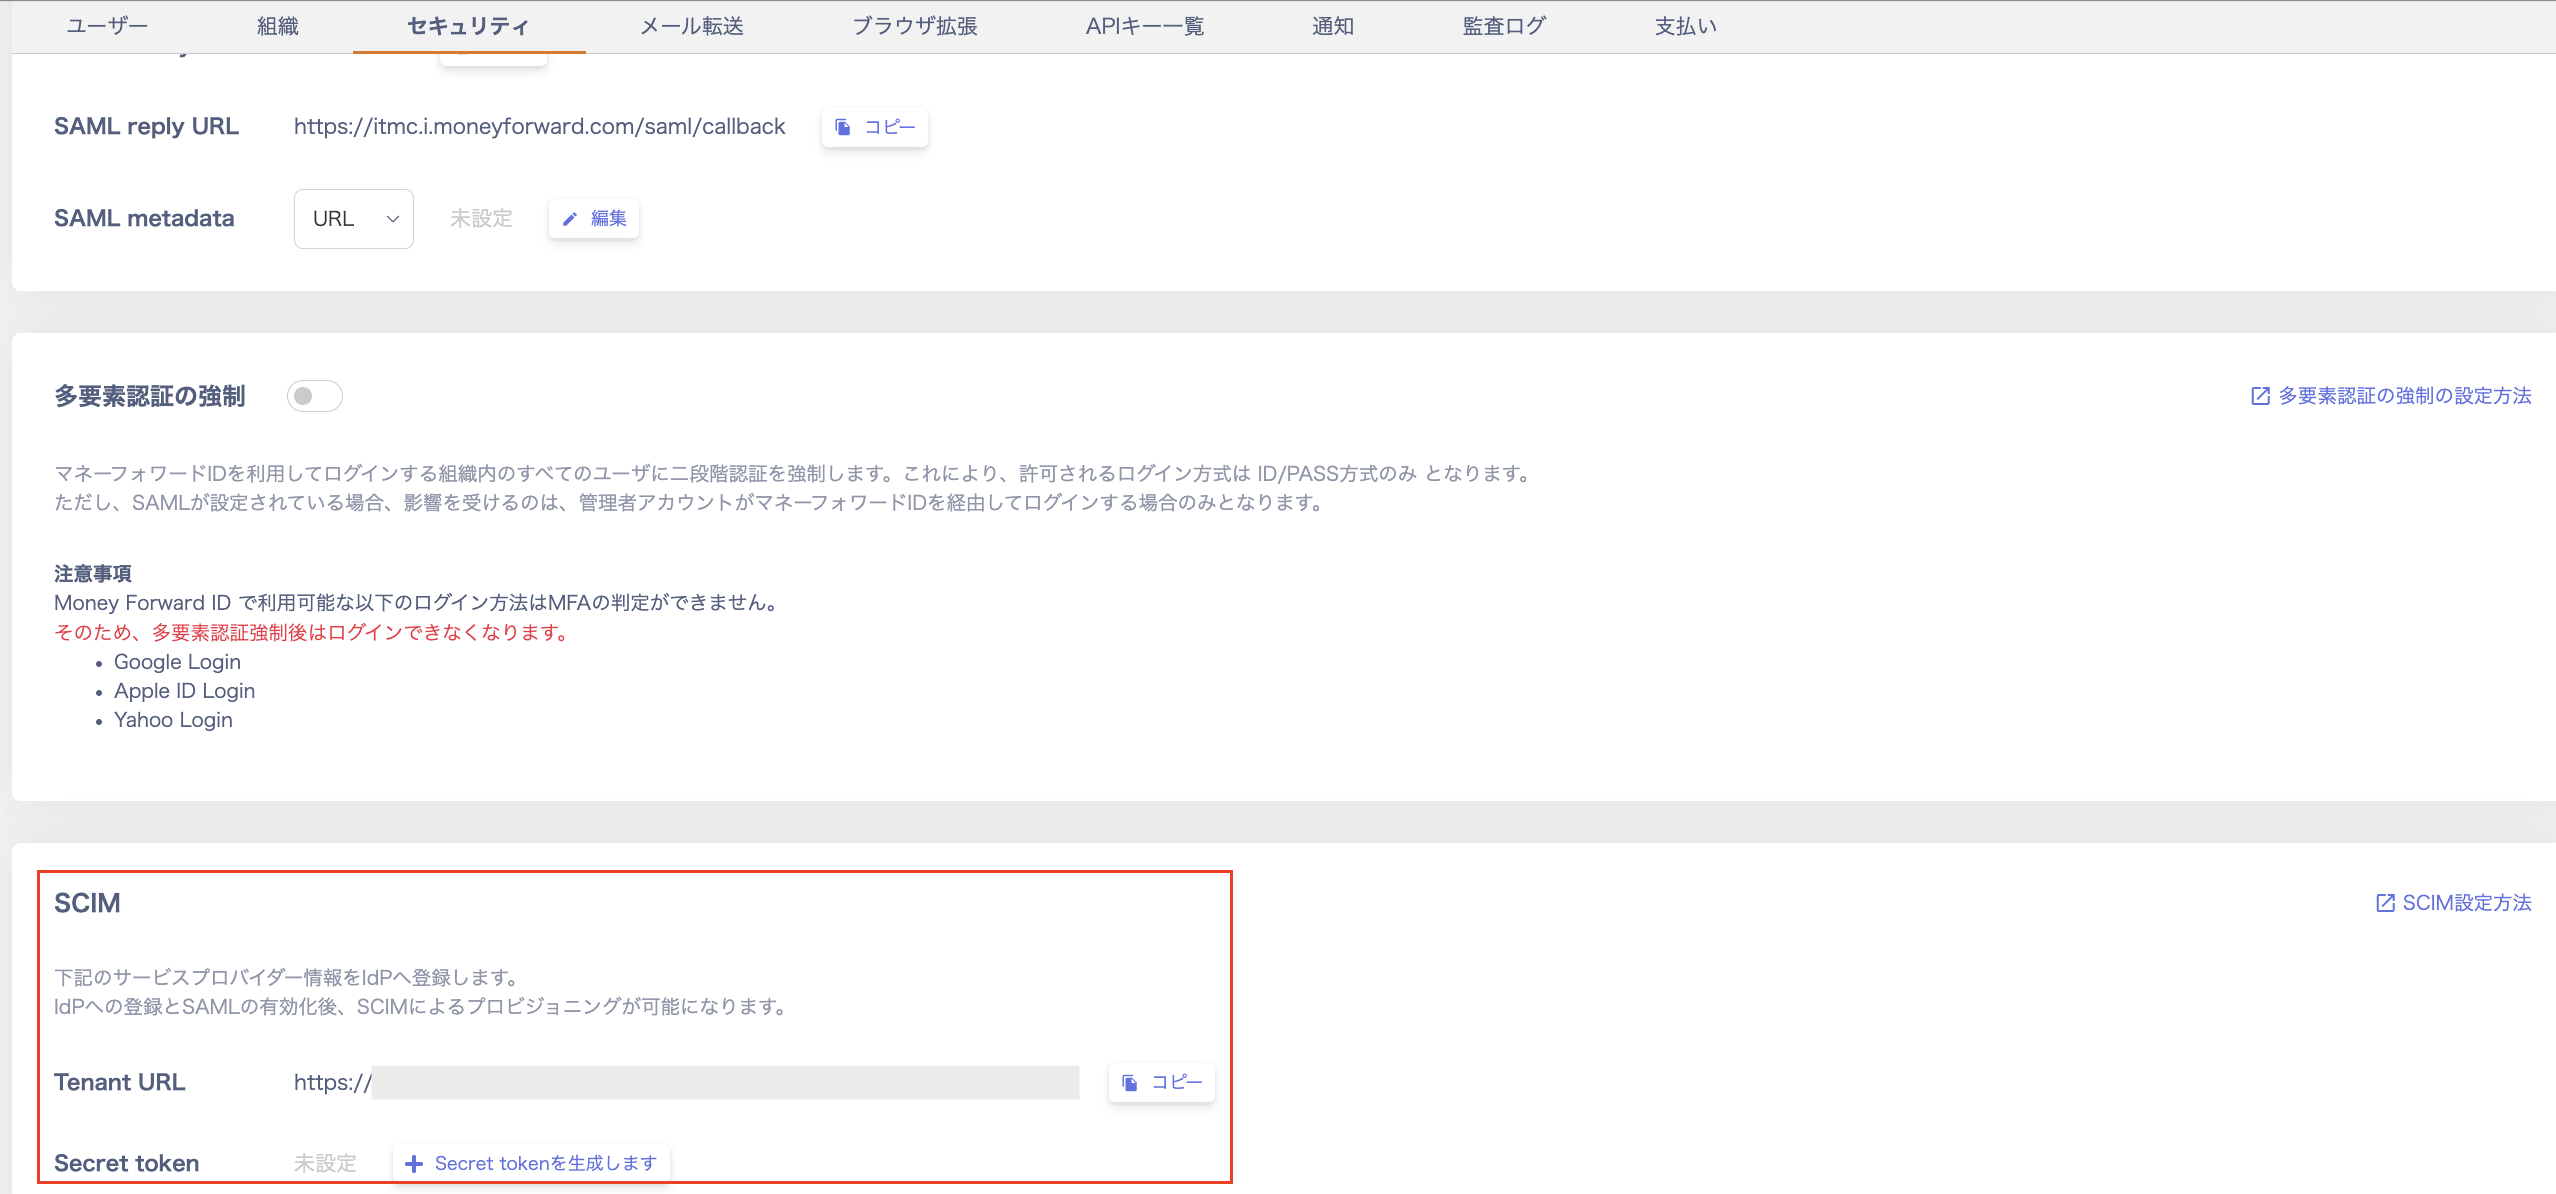Switch to the ユーザー tab

pyautogui.click(x=107, y=26)
